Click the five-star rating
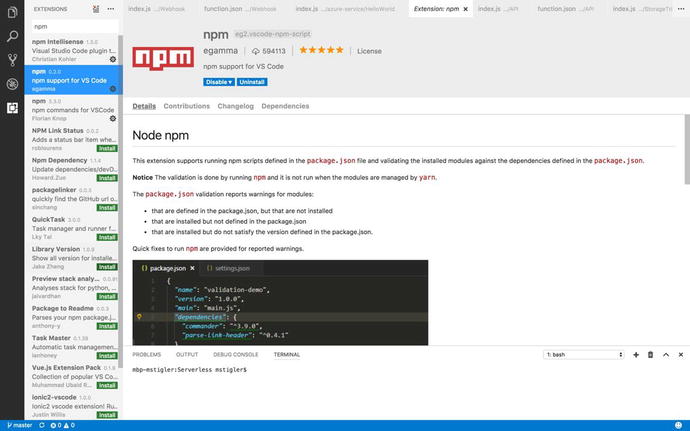690x431 pixels. [321, 50]
